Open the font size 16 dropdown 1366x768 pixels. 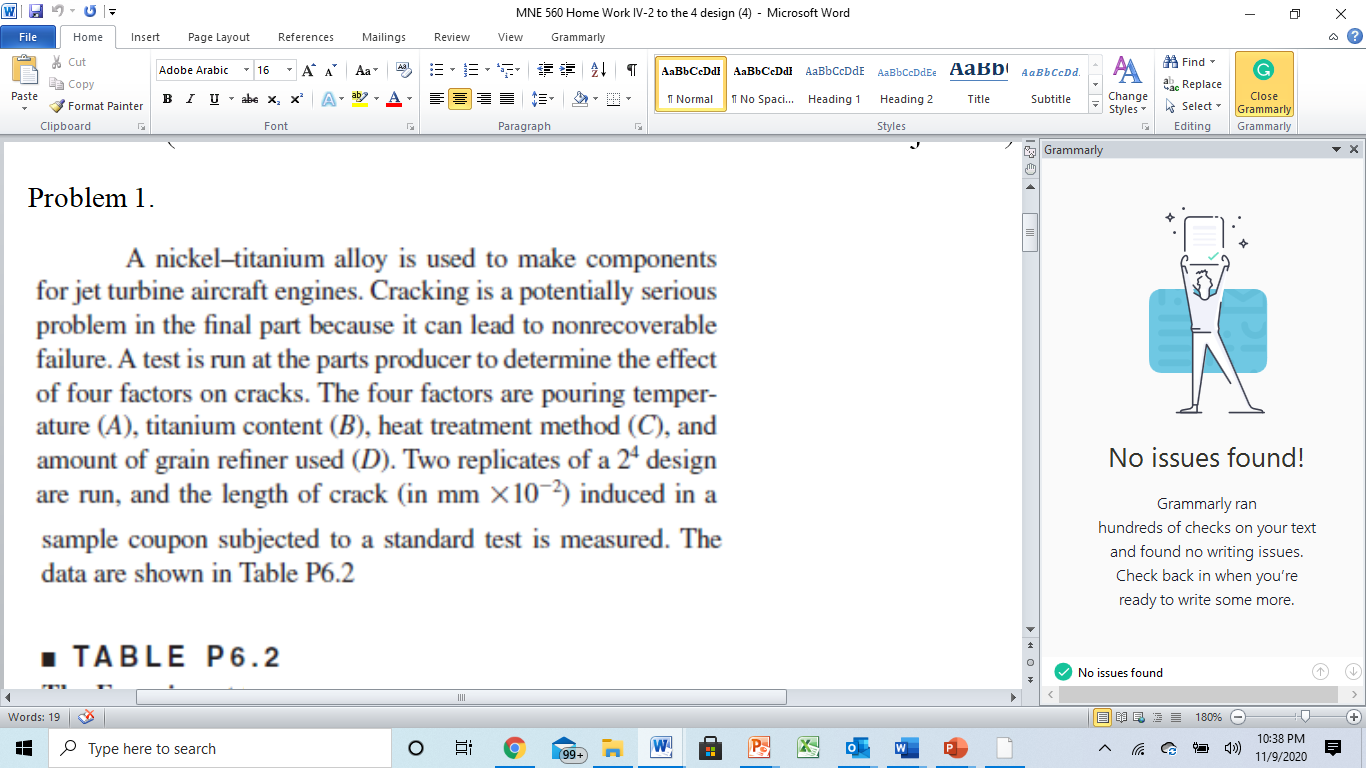tap(290, 70)
